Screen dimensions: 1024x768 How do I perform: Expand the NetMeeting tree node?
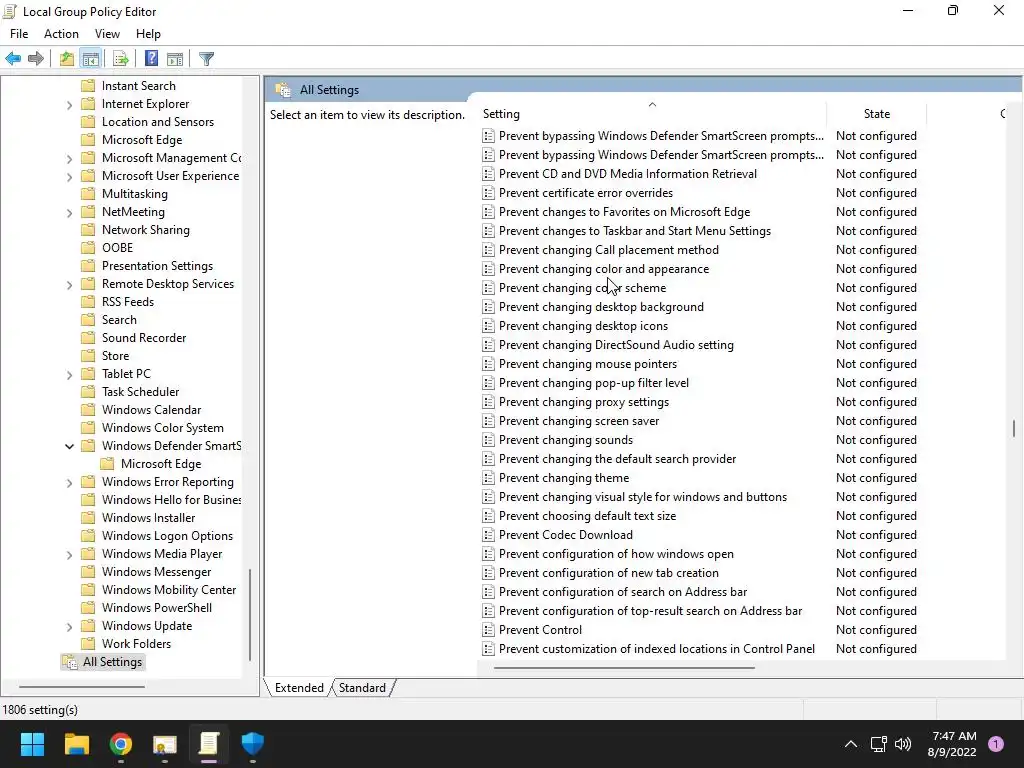[x=69, y=212]
